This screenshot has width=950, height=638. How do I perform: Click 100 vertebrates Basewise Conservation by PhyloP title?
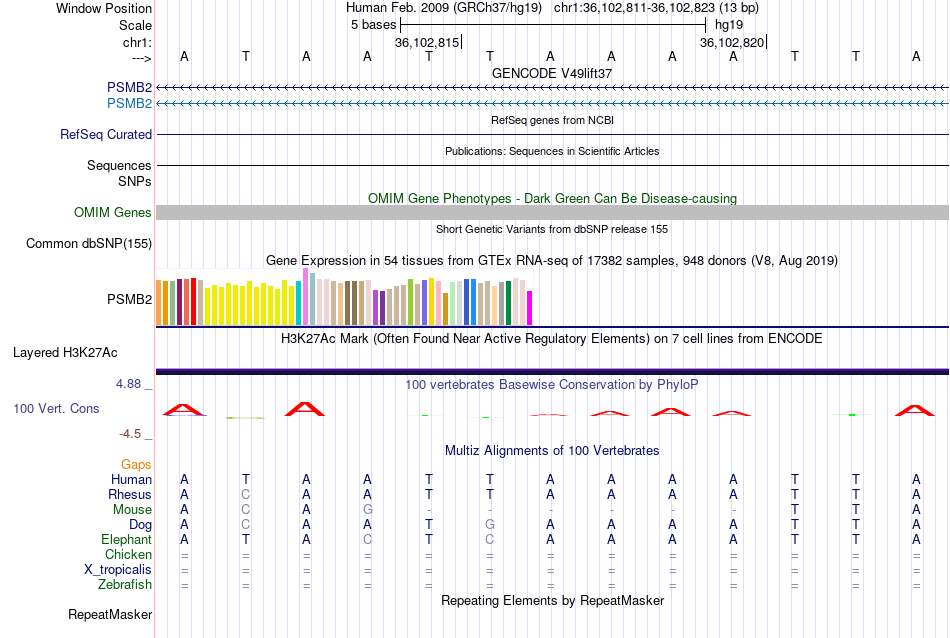[552, 384]
